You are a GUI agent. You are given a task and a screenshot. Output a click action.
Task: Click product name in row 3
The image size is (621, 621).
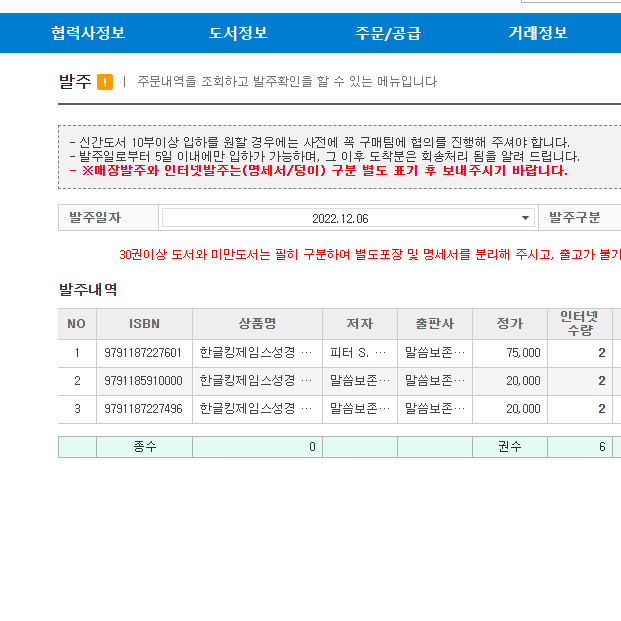click(257, 409)
